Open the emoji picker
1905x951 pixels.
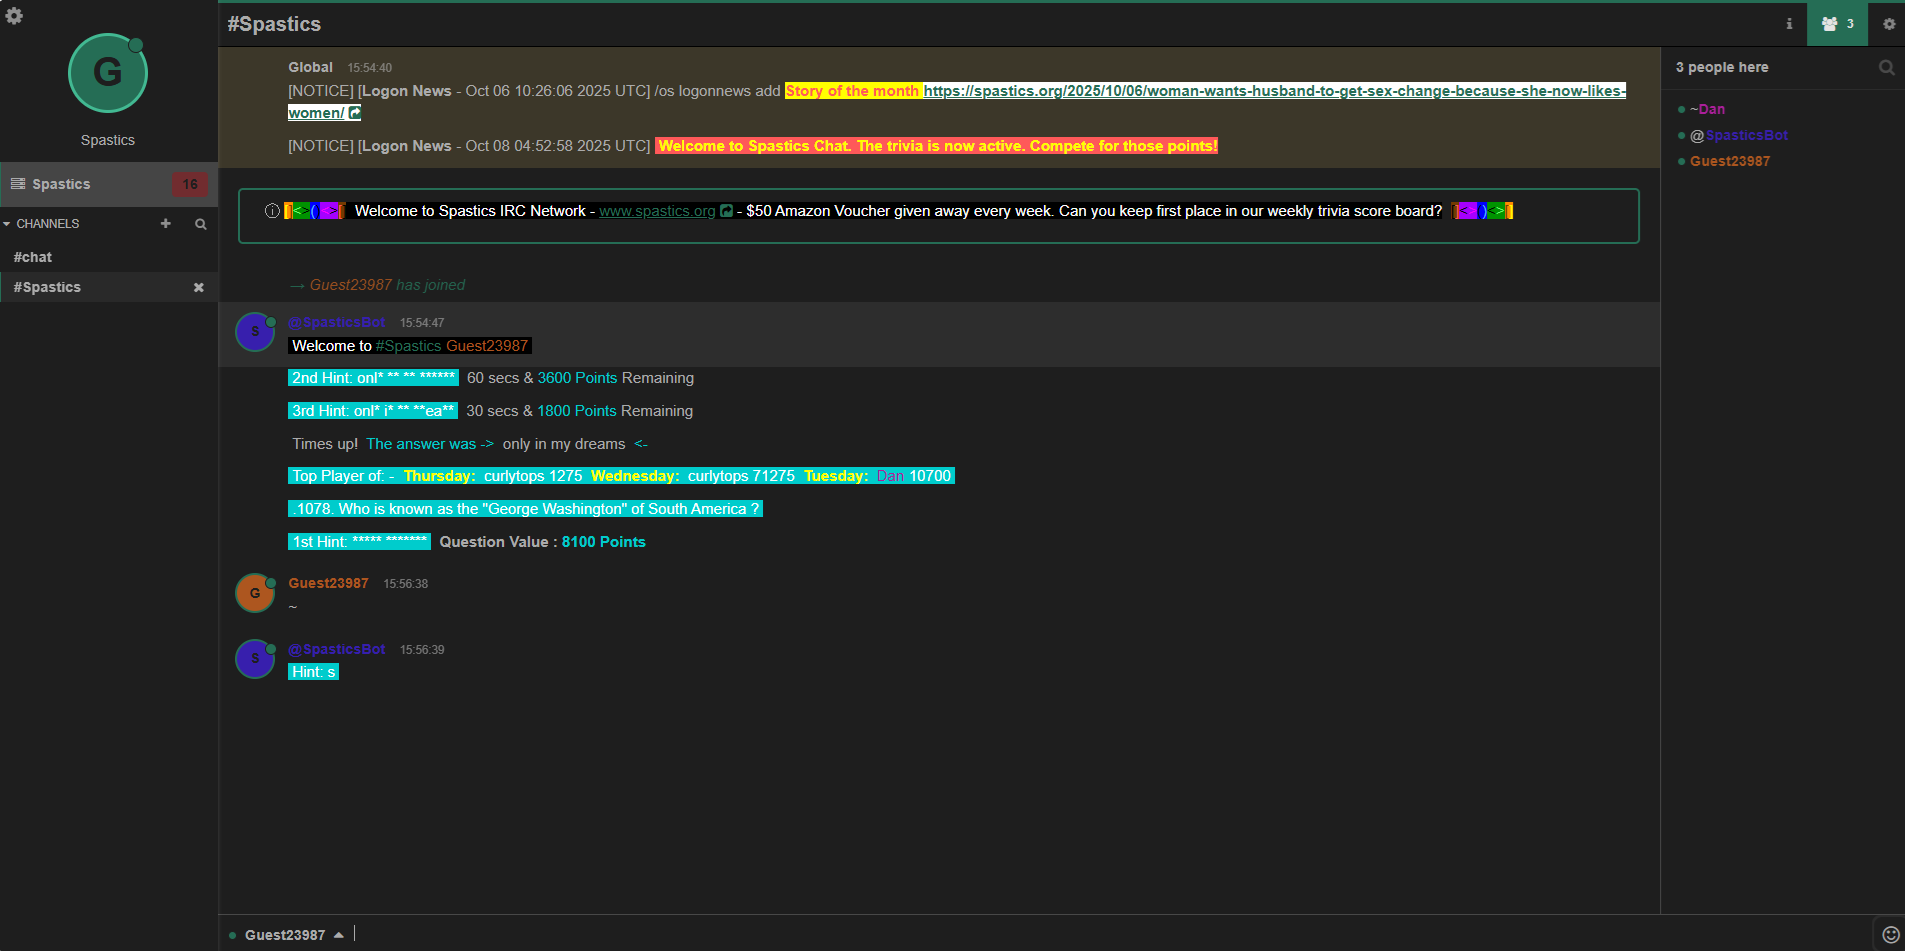click(x=1890, y=934)
